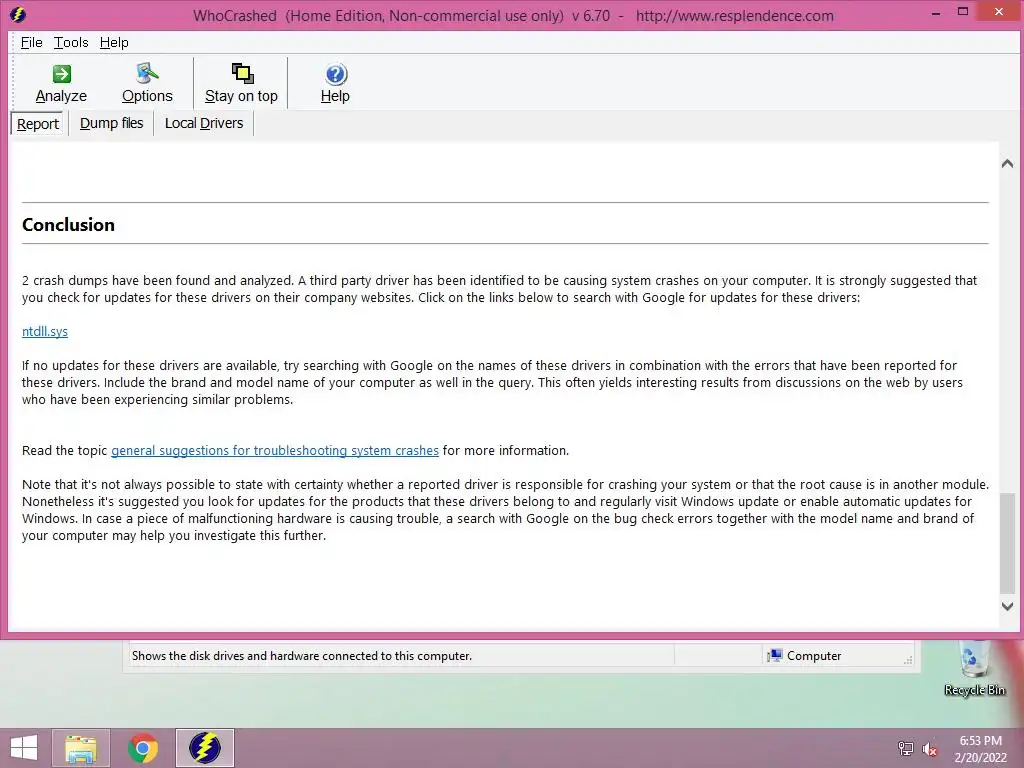Follow the ntdll.sys driver link

pyautogui.click(x=45, y=331)
